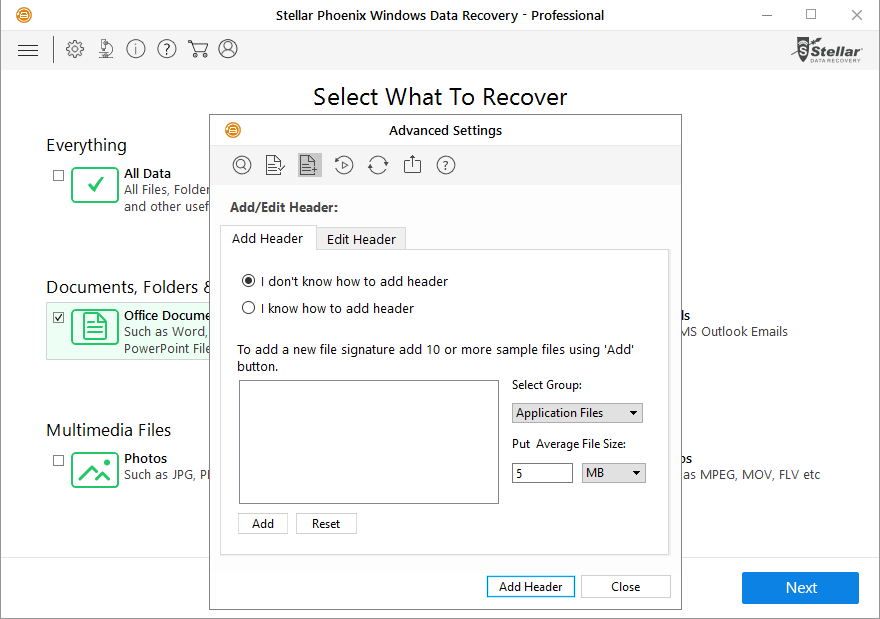Open the Resume Recovery clock-play icon
The image size is (880, 619).
(343, 165)
